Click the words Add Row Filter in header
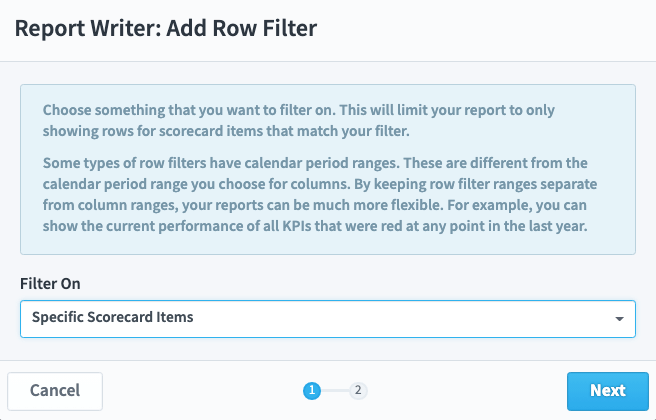The height and width of the screenshot is (420, 656). 242,28
